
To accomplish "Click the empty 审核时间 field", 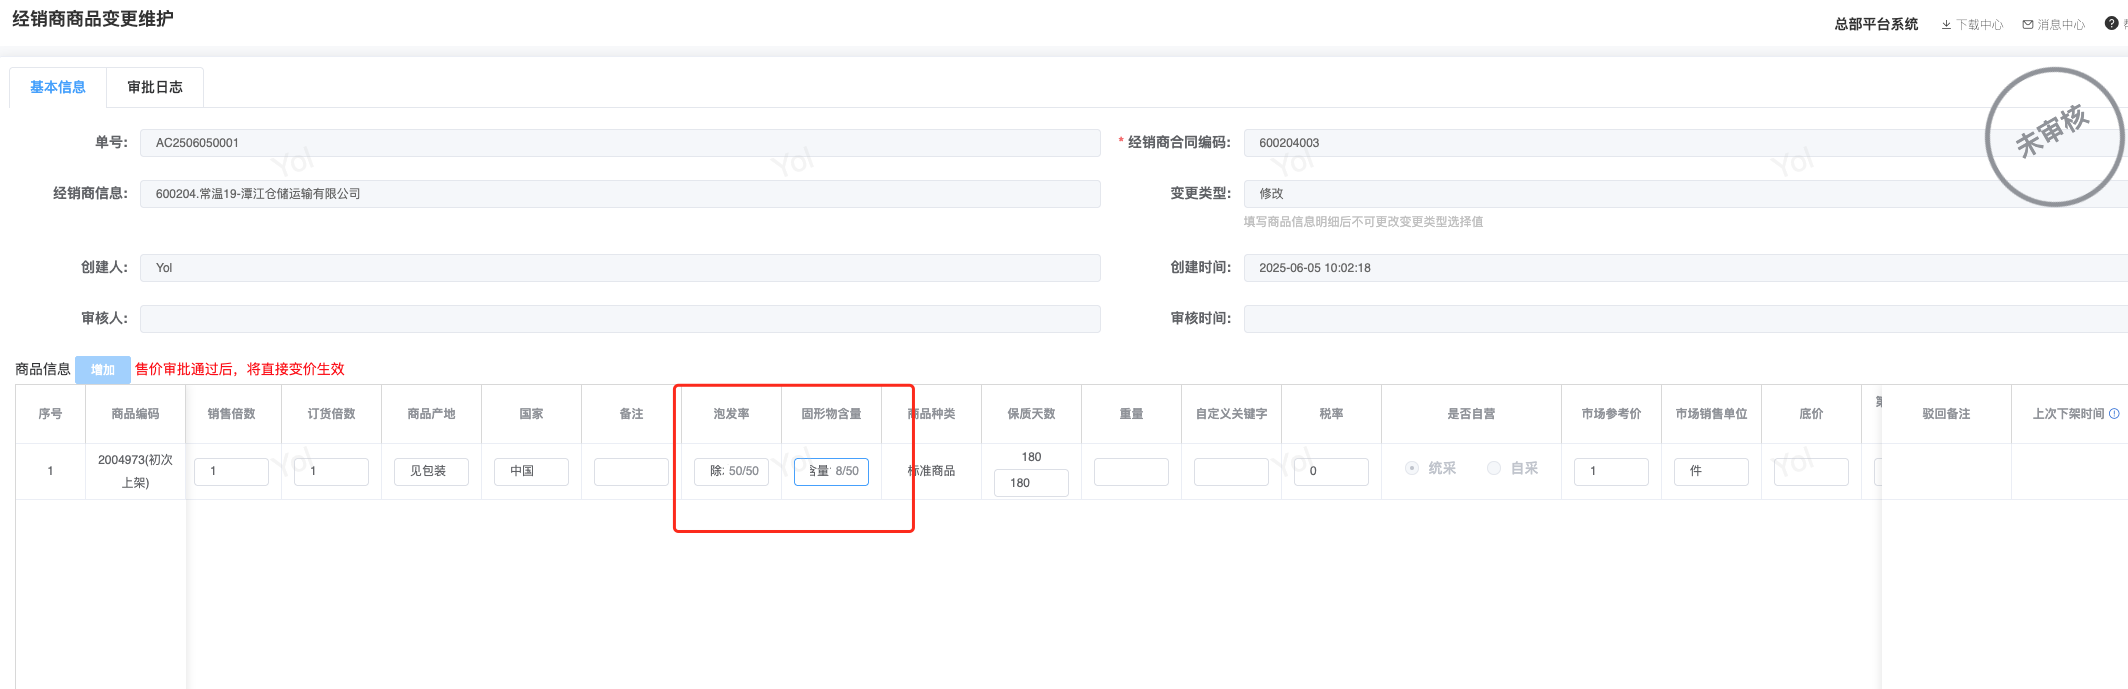I will click(x=1685, y=319).
